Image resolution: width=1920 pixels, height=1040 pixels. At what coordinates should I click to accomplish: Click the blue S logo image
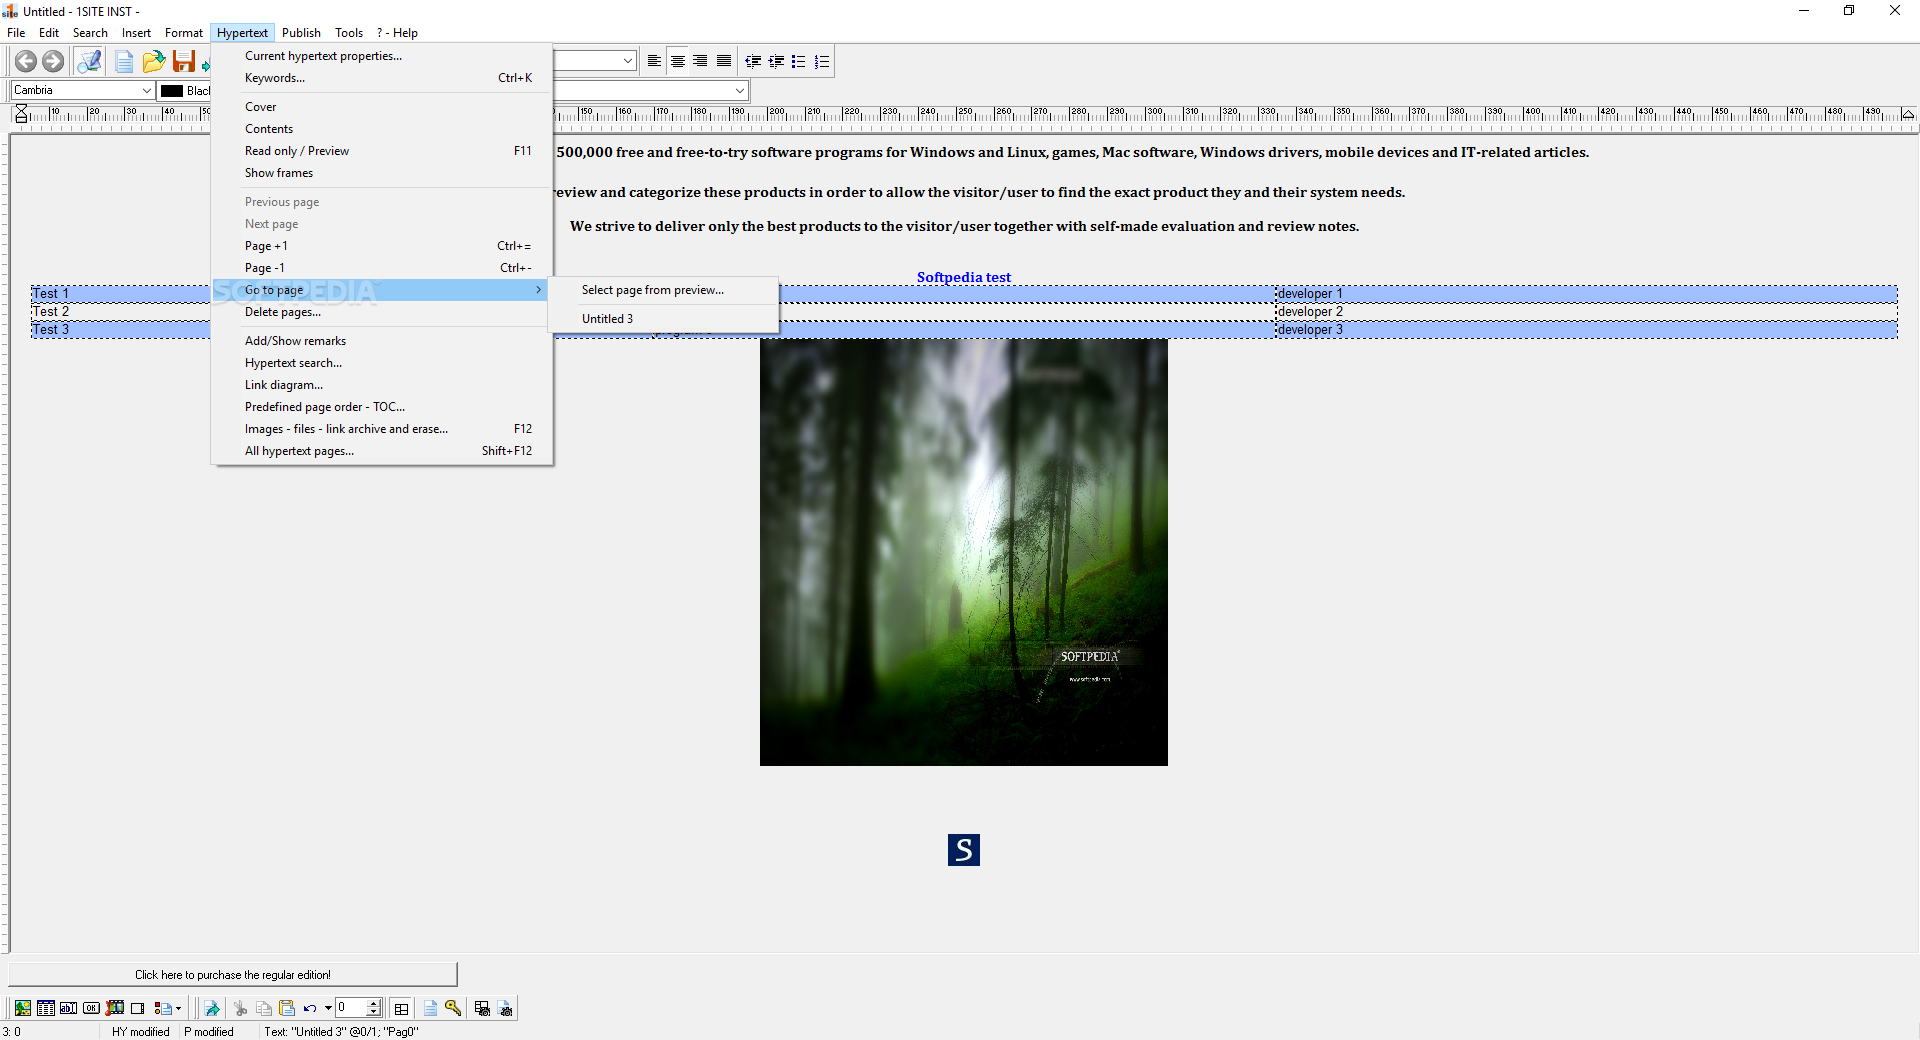click(x=964, y=850)
